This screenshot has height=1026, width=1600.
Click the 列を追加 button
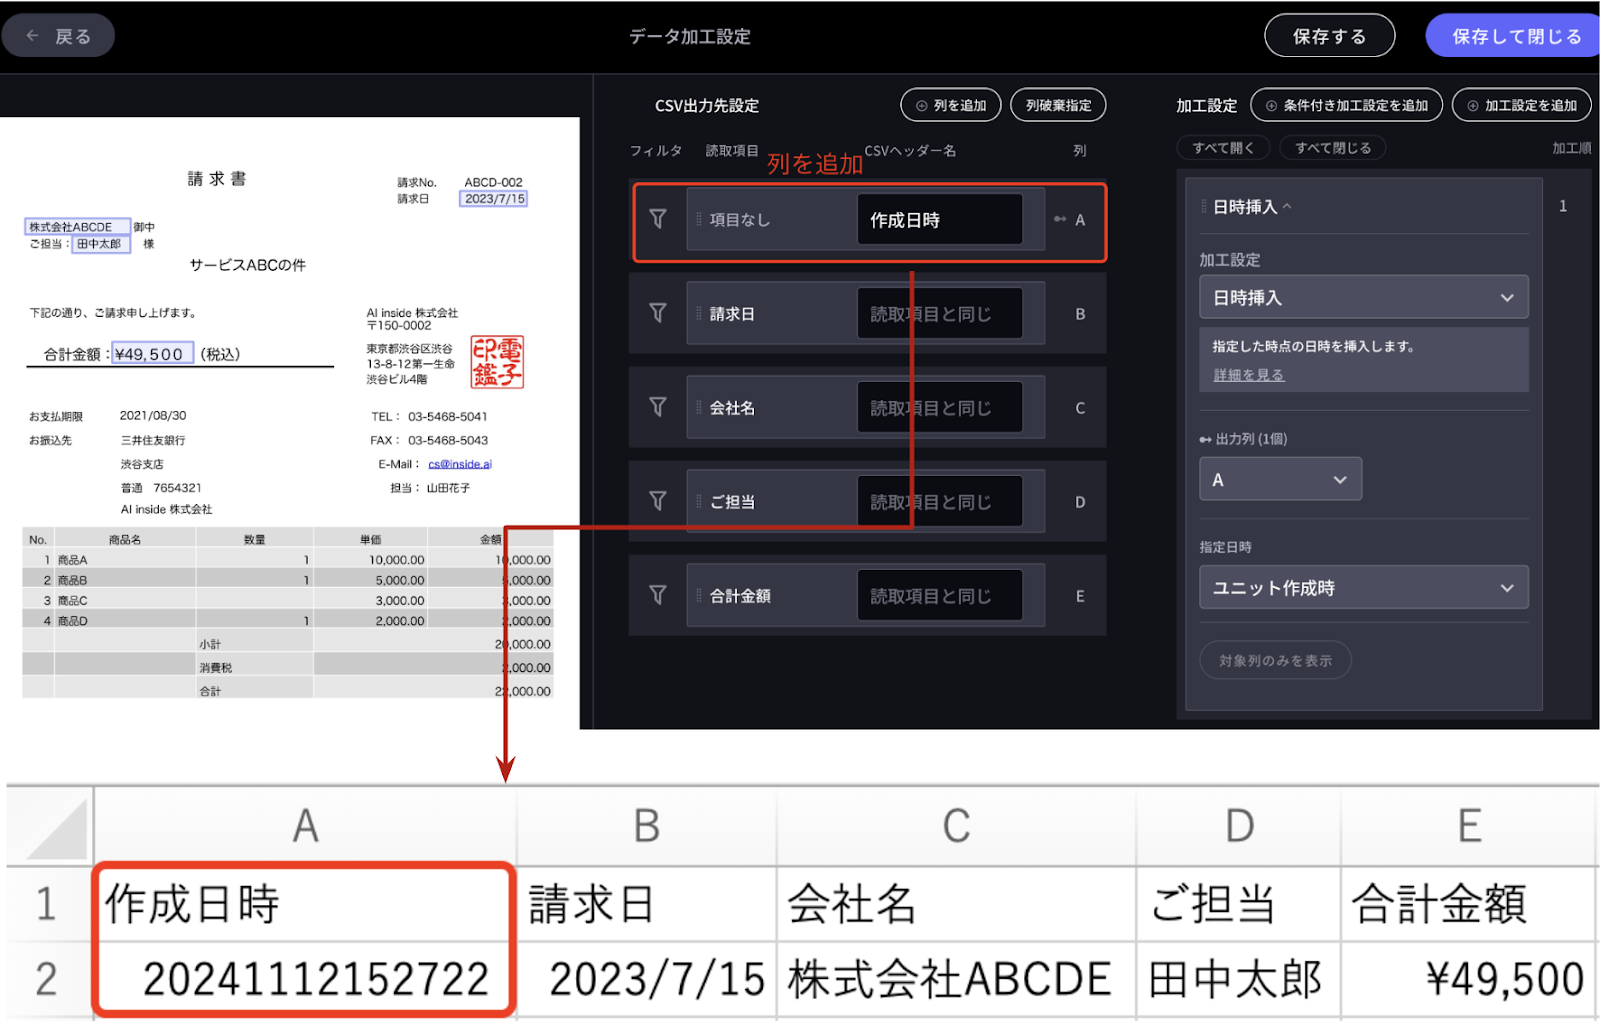tap(950, 105)
